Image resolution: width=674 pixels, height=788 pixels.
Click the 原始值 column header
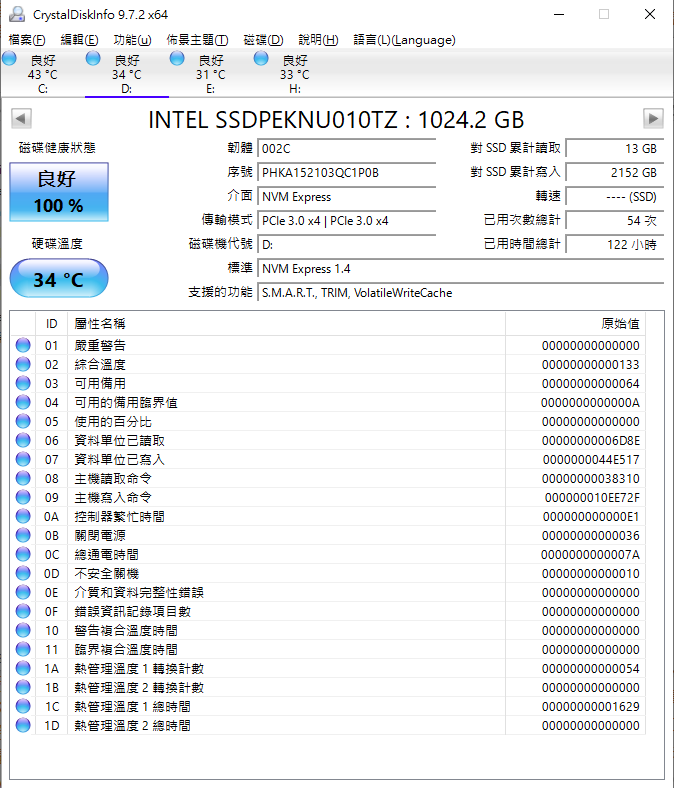tap(575, 324)
